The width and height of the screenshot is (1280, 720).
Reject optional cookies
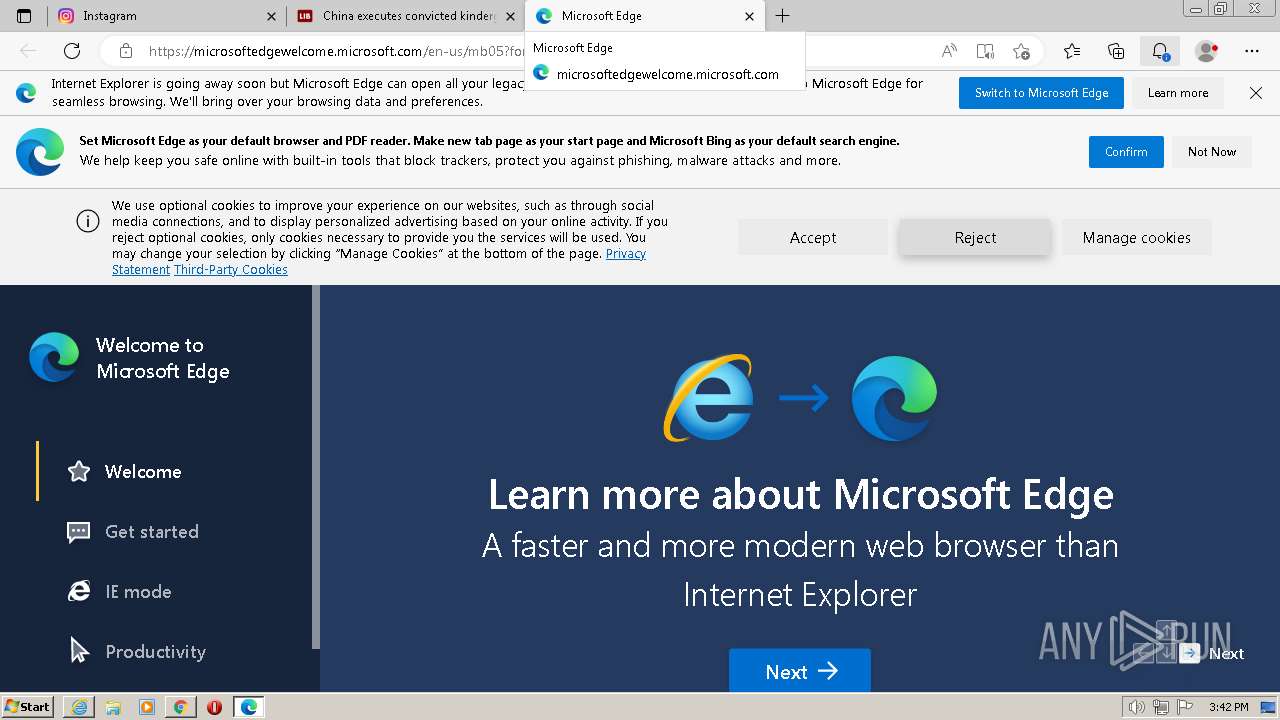[x=975, y=237]
